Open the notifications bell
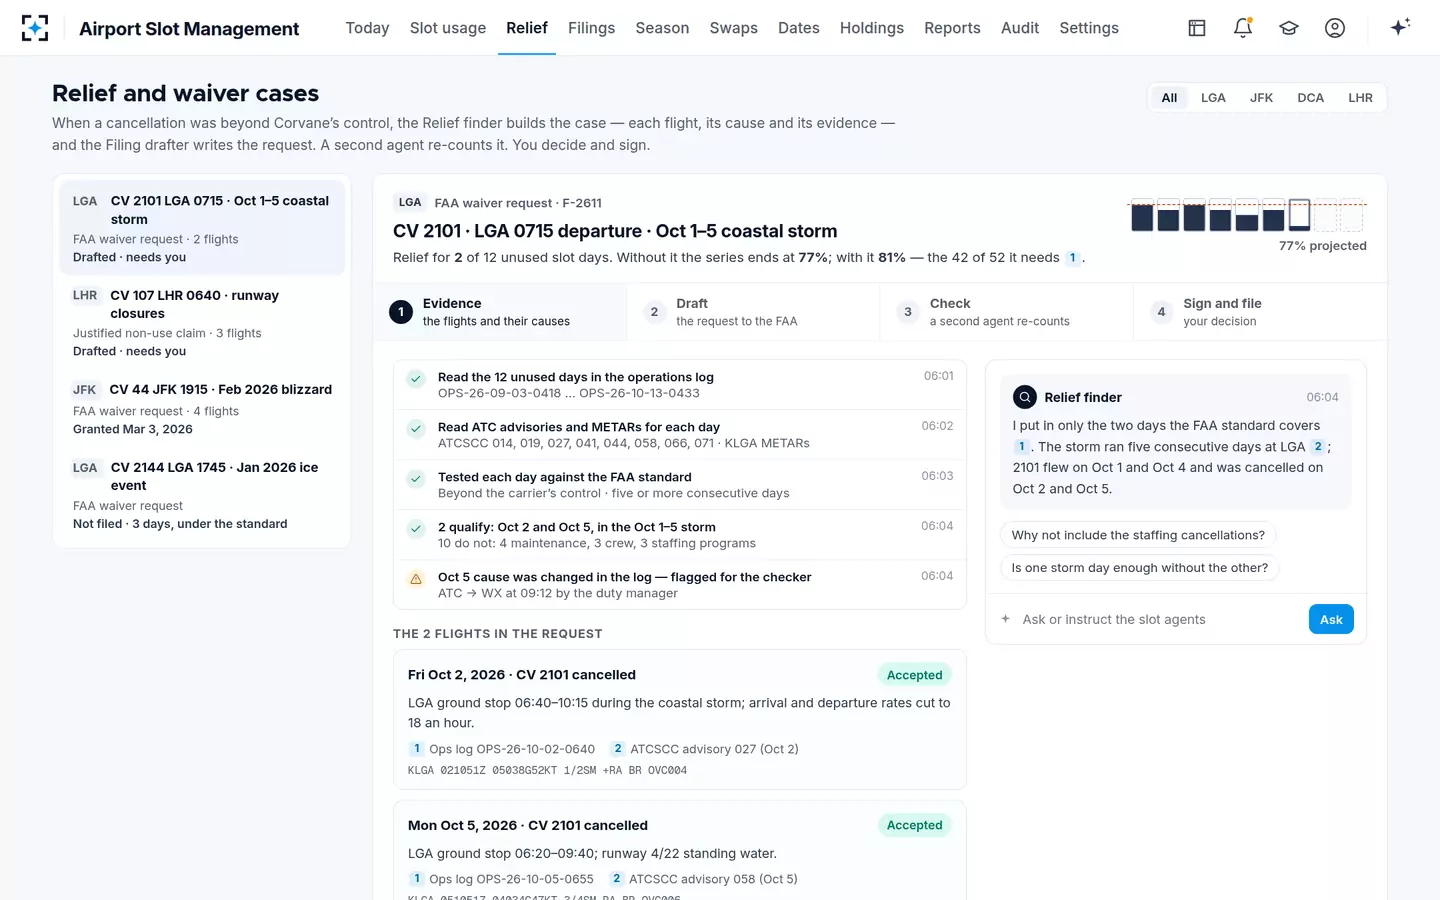This screenshot has height=900, width=1440. click(x=1243, y=28)
